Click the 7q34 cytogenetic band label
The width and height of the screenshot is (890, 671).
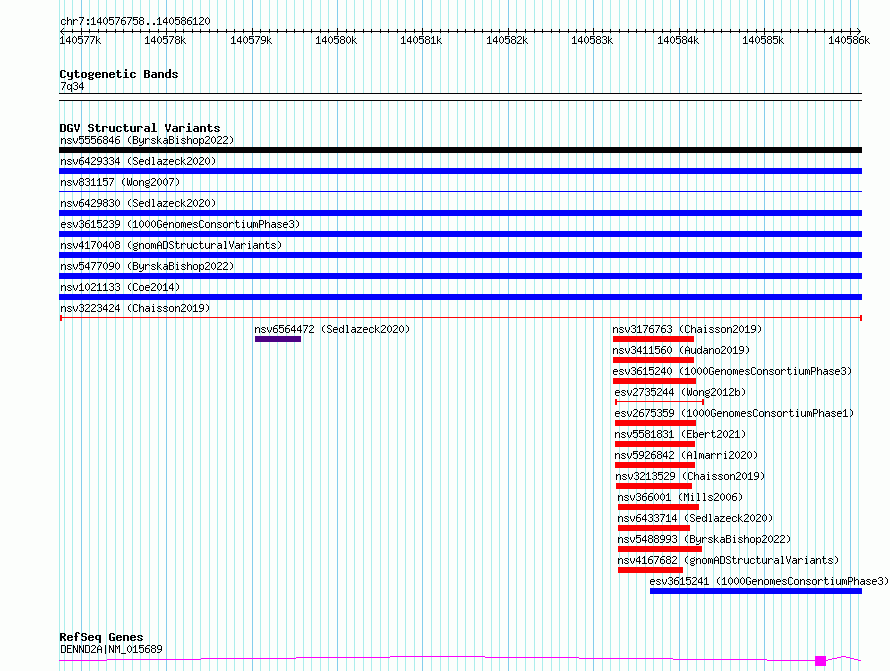pyautogui.click(x=72, y=86)
